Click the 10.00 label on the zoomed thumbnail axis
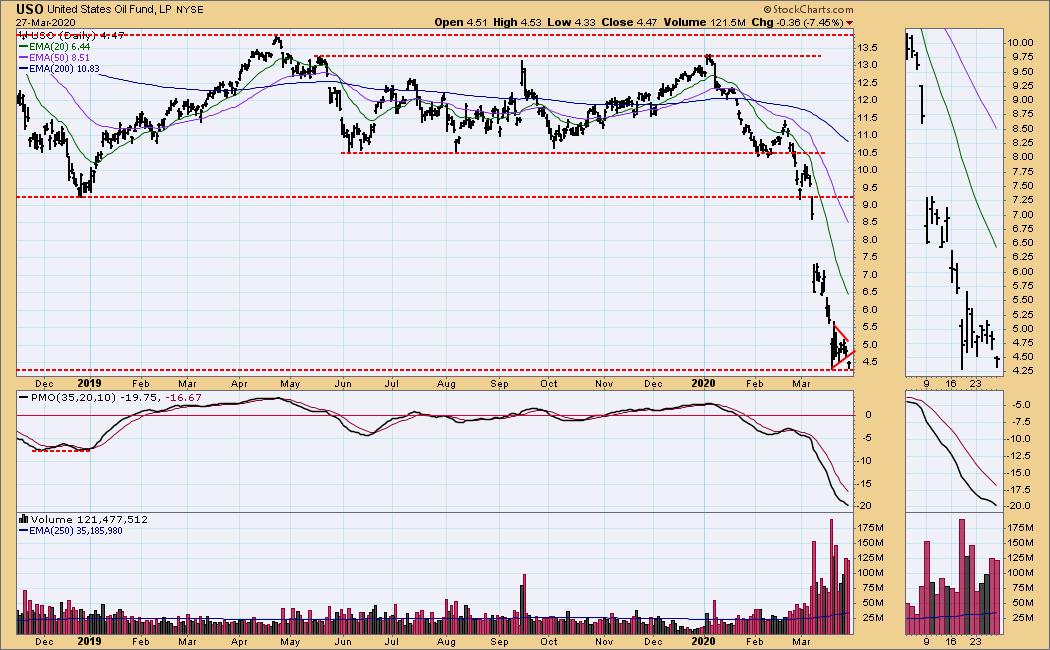This screenshot has width=1050, height=650. click(x=1020, y=42)
